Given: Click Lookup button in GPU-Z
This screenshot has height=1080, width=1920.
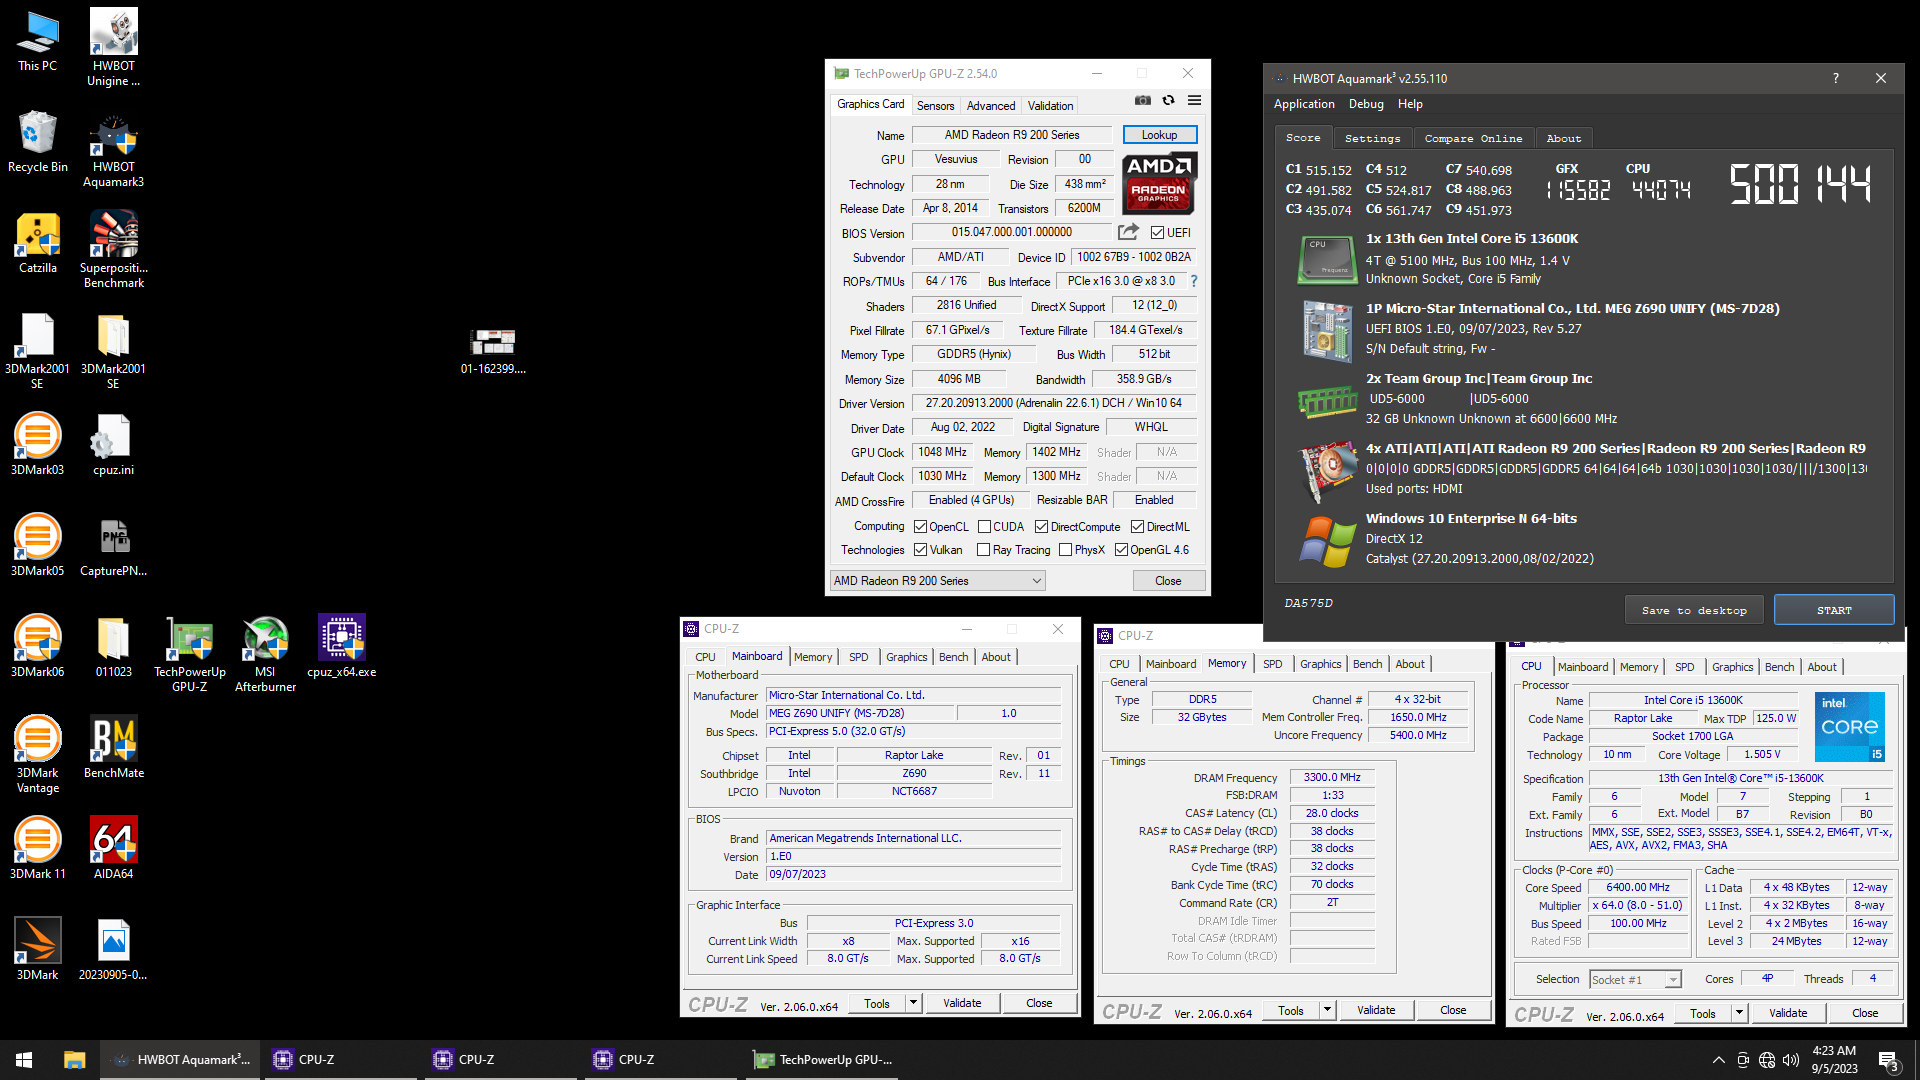Looking at the screenshot, I should (1159, 134).
